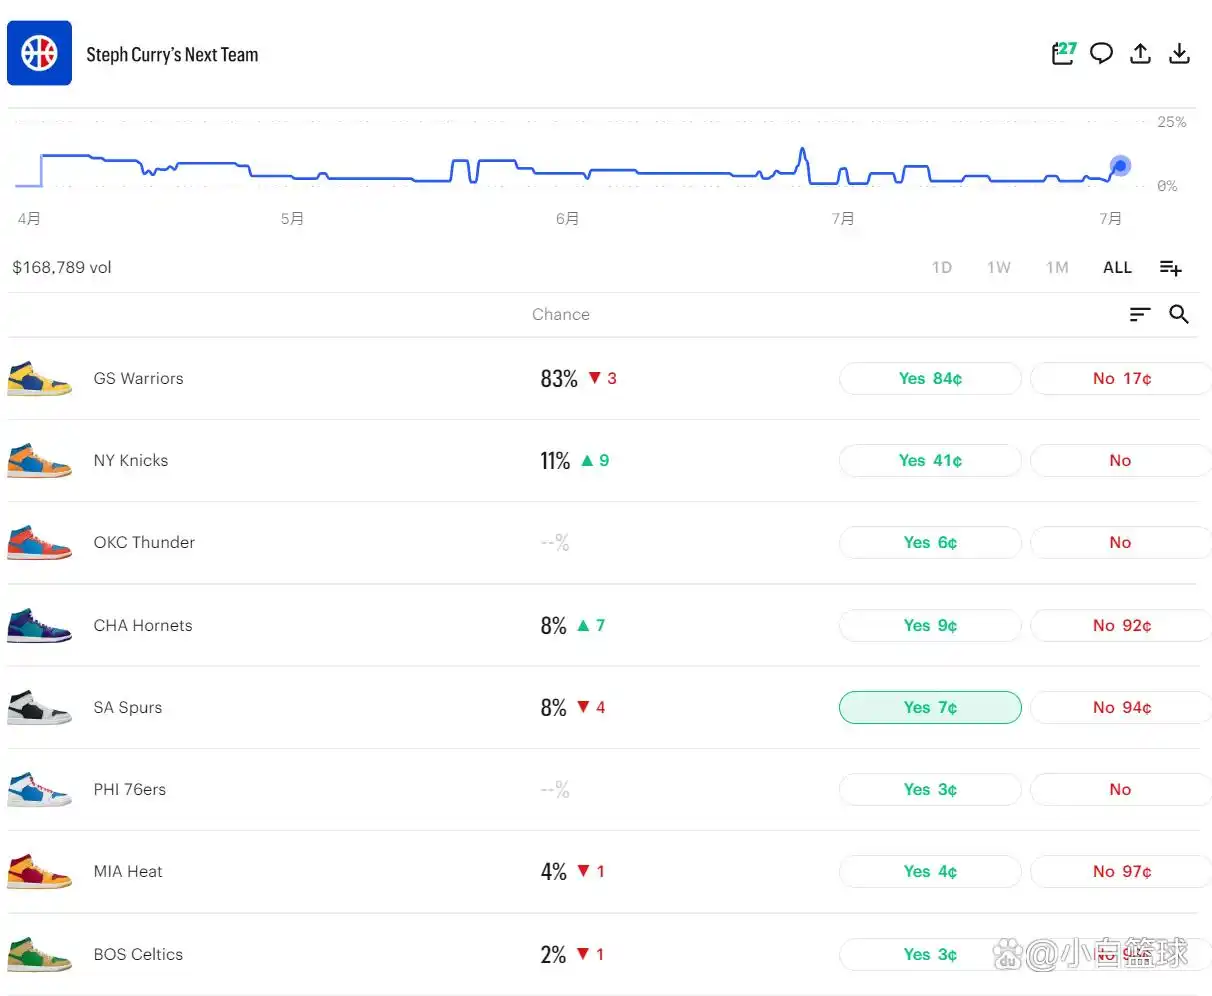The height and width of the screenshot is (996, 1212).
Task: Select the 1D time range
Action: click(942, 267)
